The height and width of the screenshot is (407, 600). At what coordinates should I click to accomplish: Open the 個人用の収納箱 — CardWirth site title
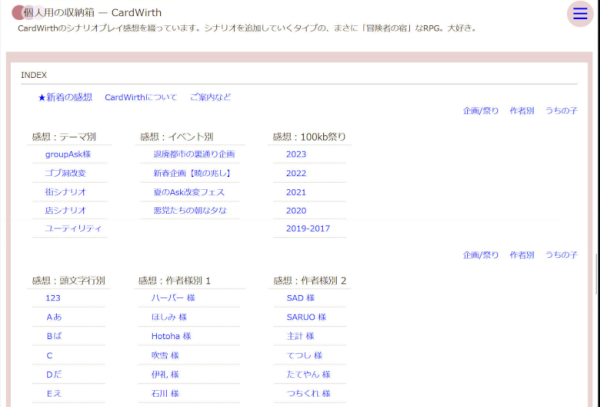click(x=92, y=13)
